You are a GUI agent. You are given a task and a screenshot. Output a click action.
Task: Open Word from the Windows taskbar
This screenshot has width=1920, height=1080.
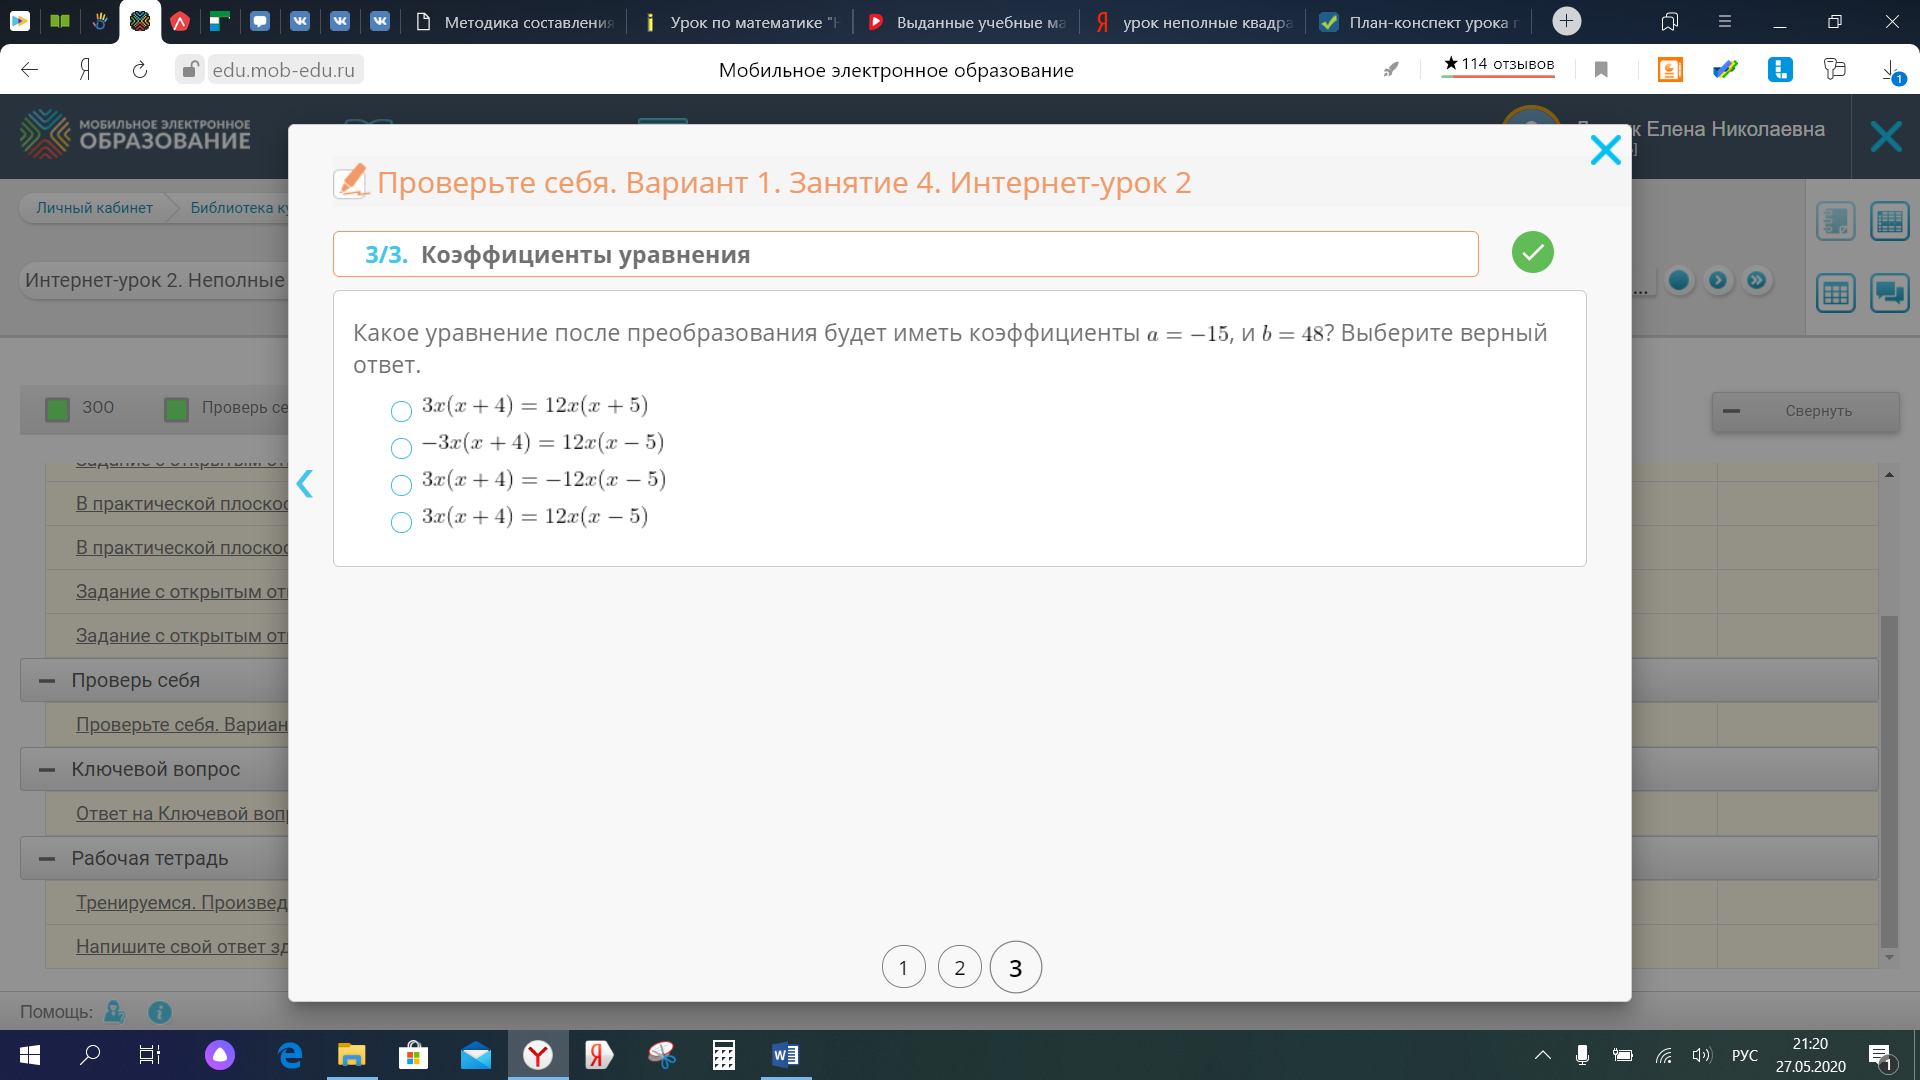point(785,1055)
